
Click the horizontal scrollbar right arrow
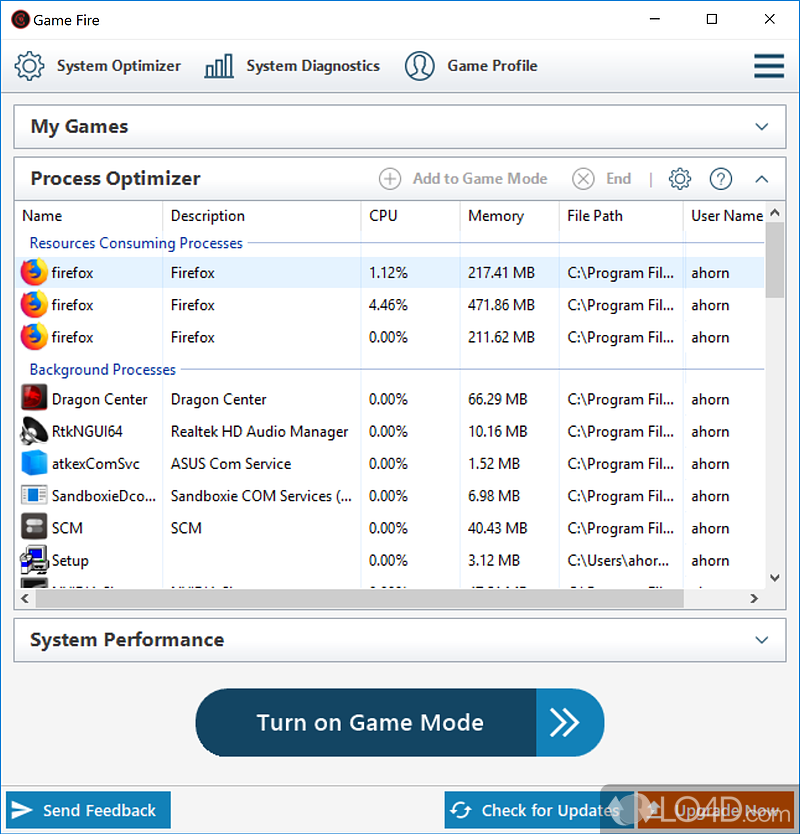(754, 598)
